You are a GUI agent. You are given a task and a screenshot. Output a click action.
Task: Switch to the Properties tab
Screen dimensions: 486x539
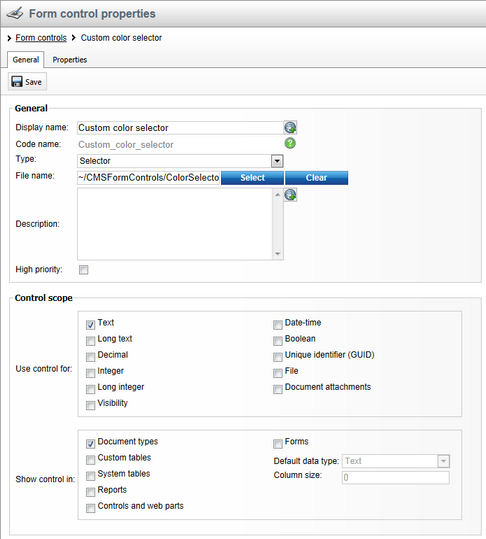[70, 60]
